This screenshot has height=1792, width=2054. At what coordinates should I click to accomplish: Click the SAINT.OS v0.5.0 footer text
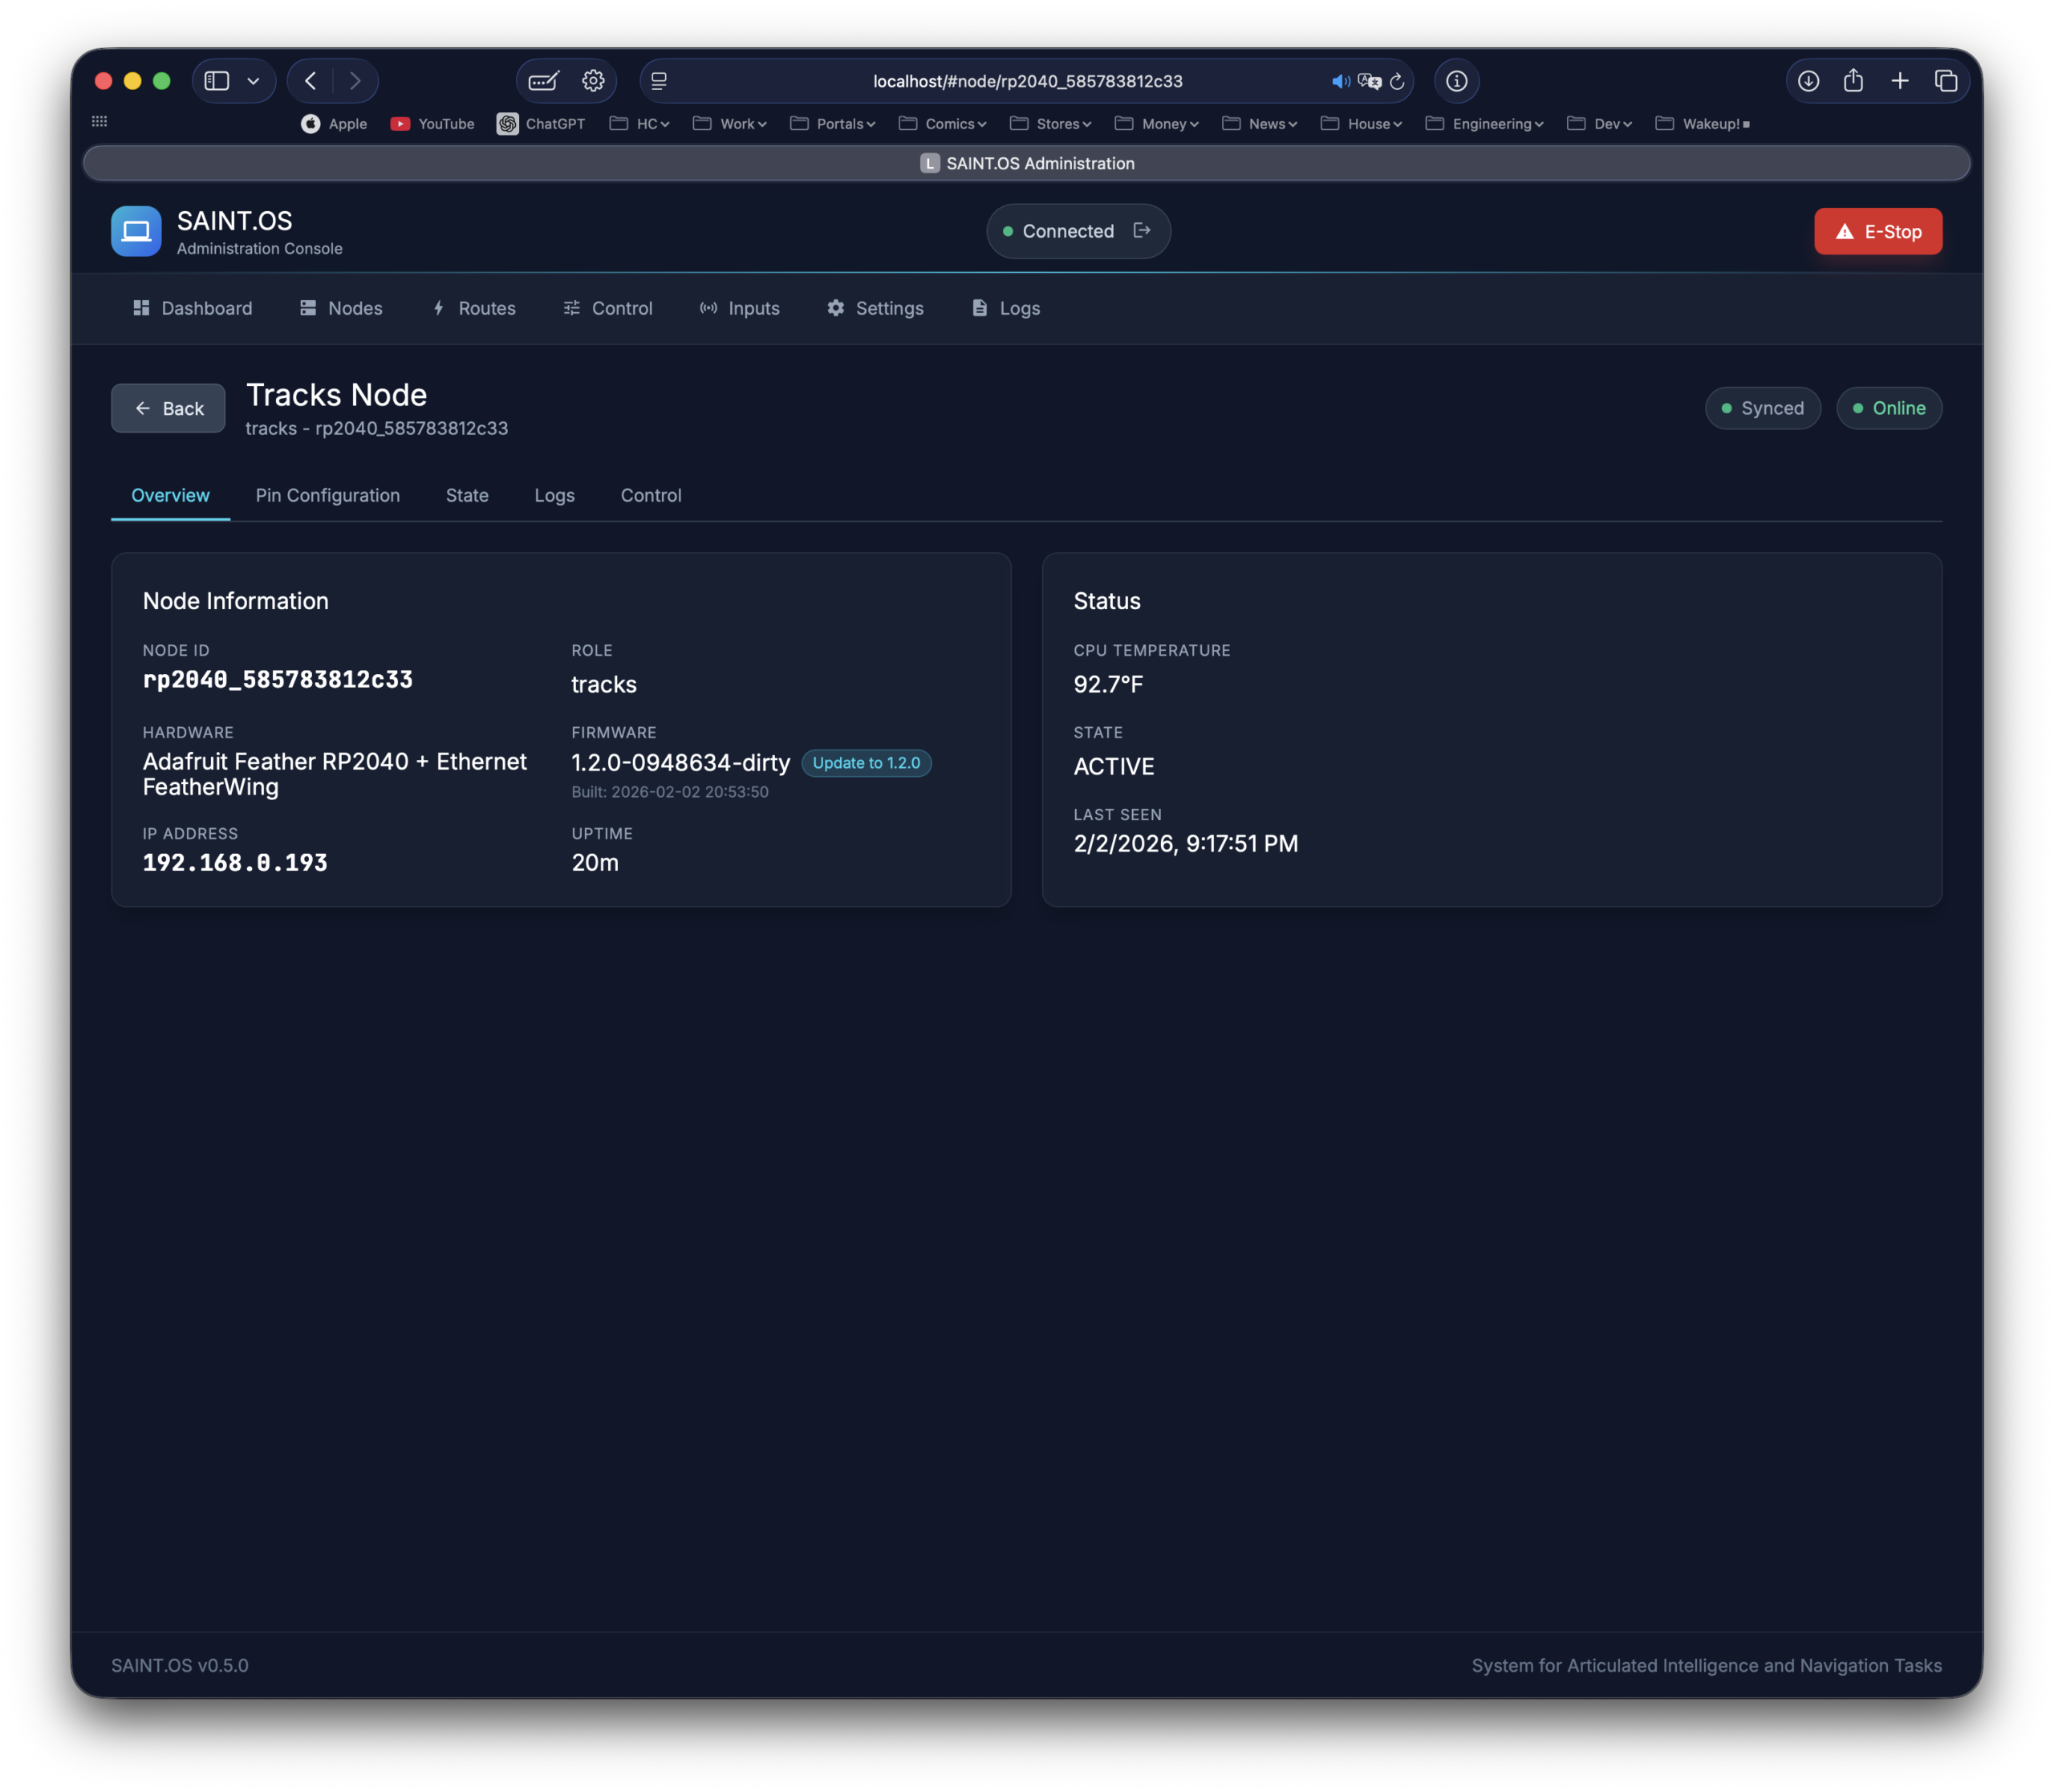tap(180, 1665)
